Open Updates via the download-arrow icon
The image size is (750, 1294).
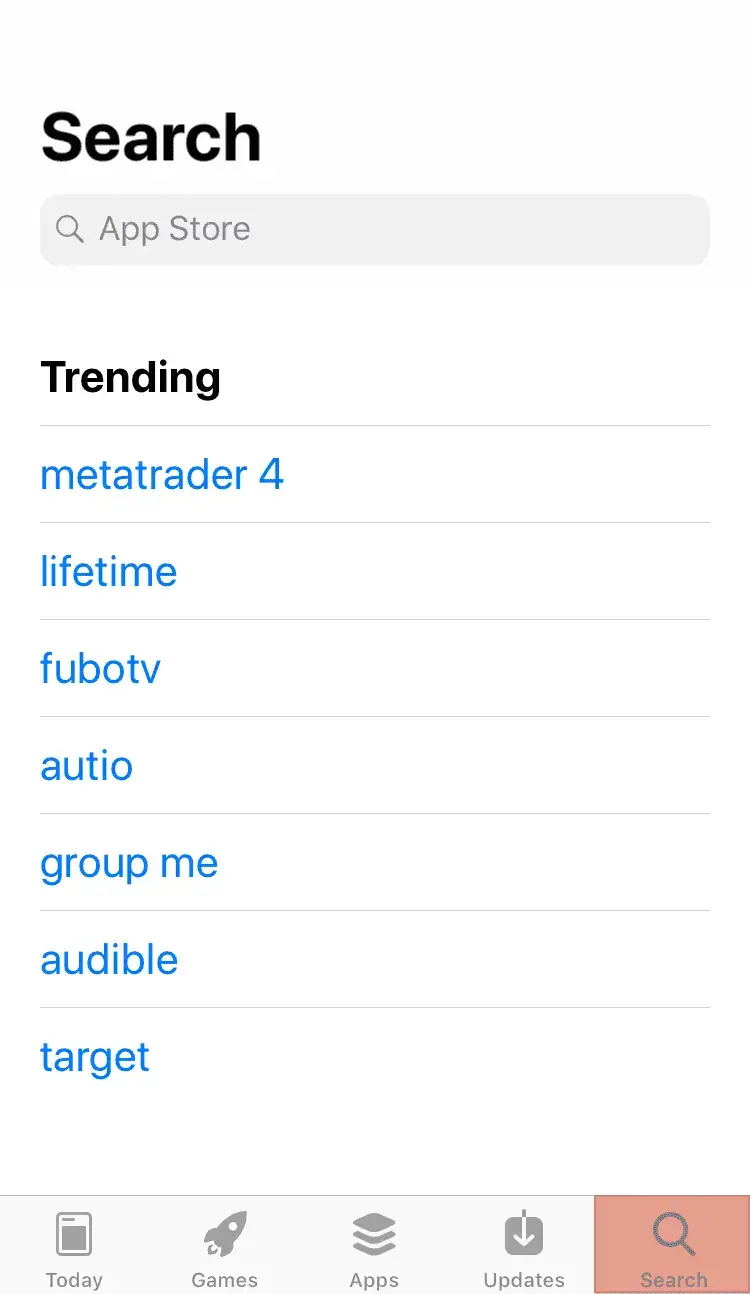(x=524, y=1234)
